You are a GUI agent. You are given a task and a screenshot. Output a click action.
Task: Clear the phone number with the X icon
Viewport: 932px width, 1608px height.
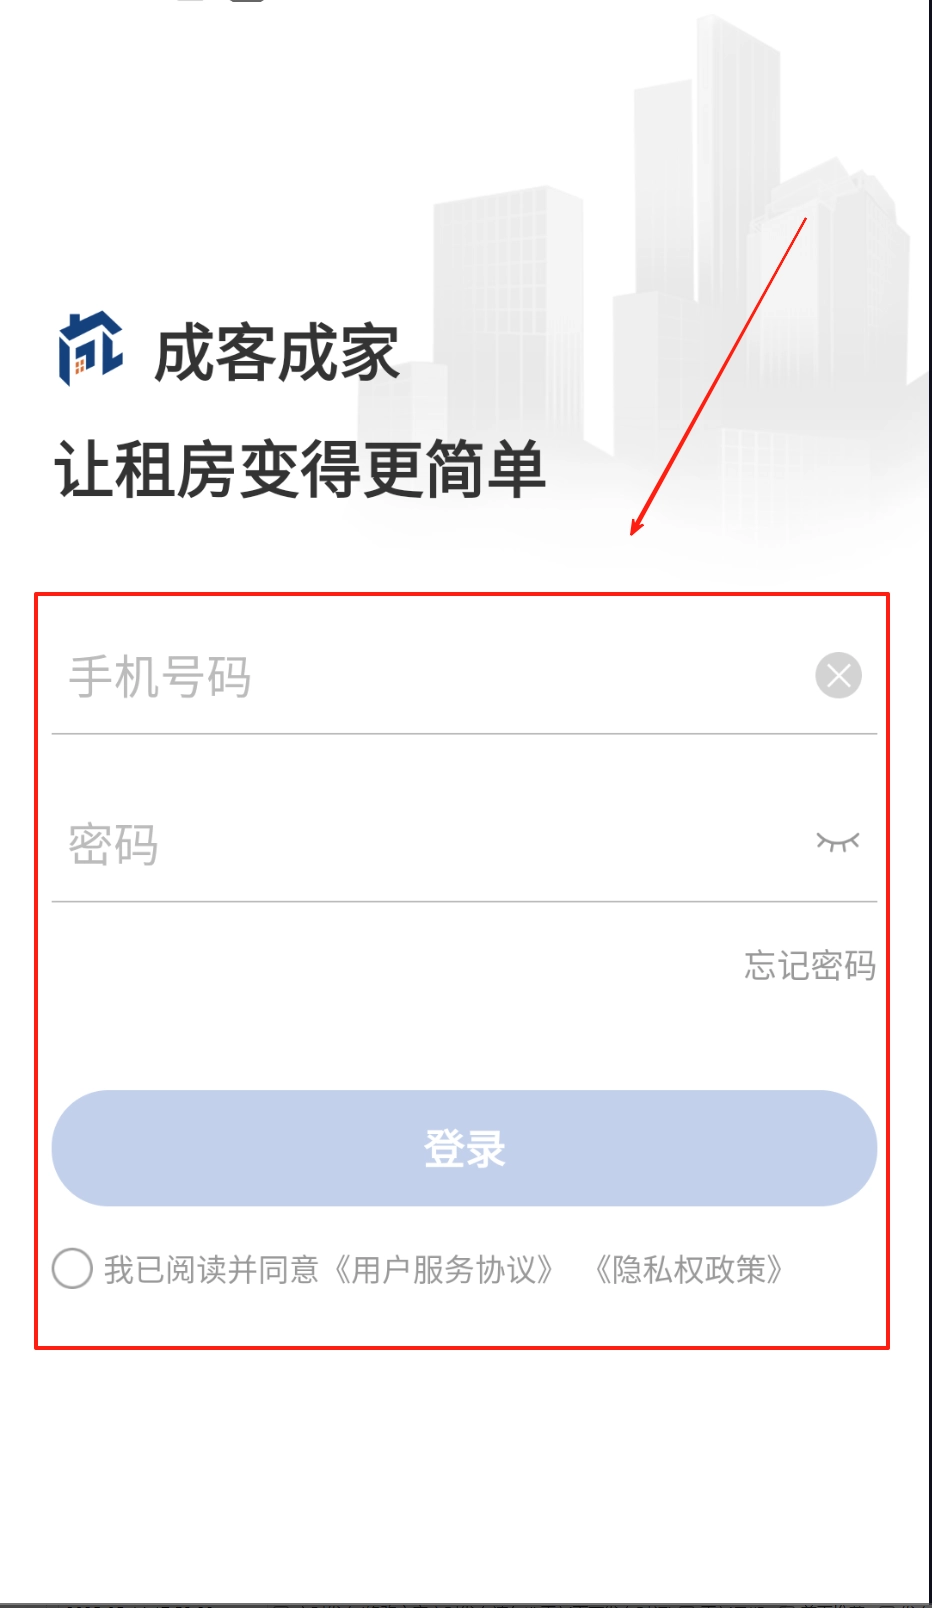click(x=838, y=675)
